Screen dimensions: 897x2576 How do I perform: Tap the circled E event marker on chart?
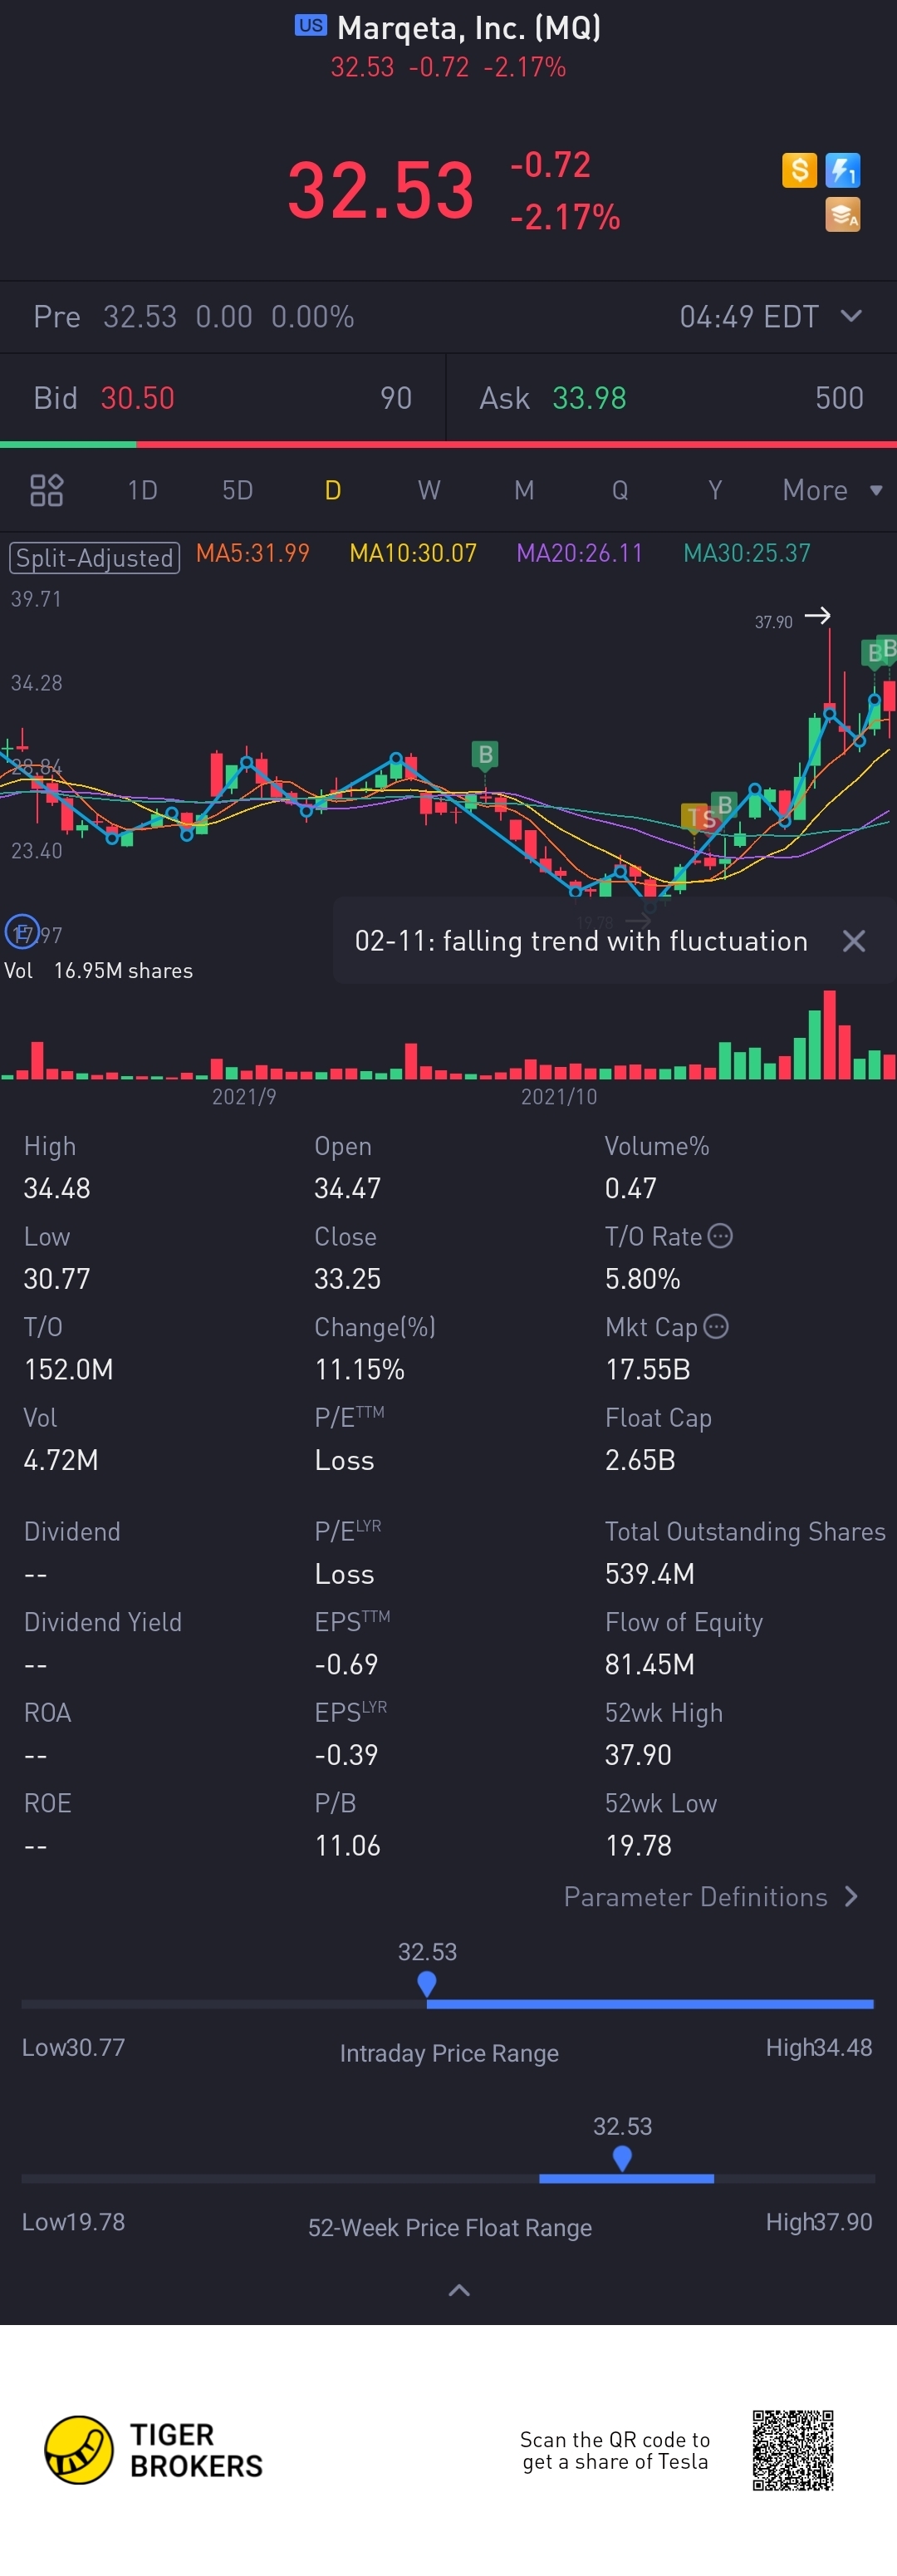click(x=22, y=931)
